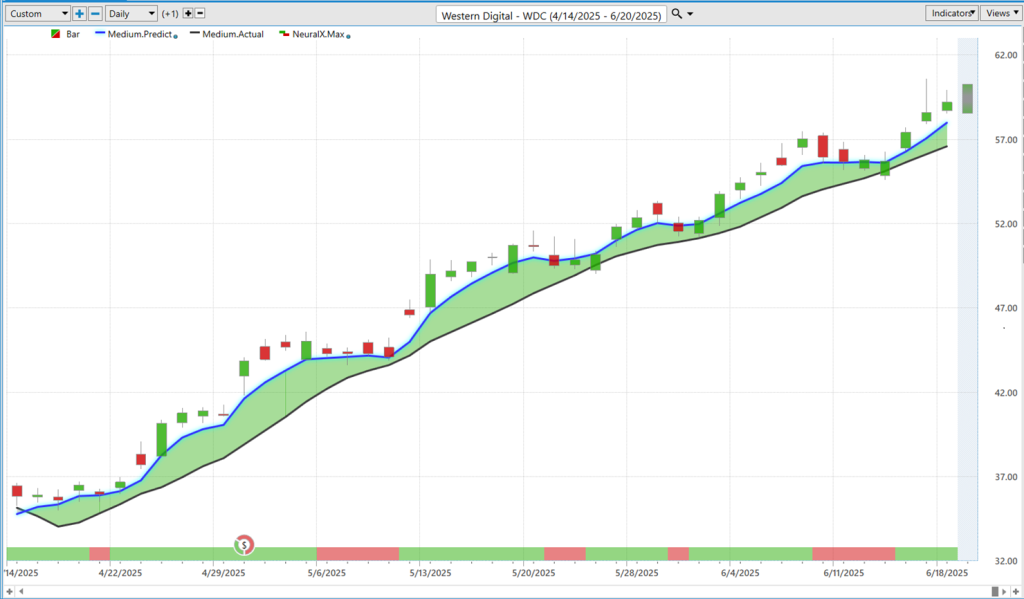Click the blue minus zoom-out button
The image size is (1024, 599).
click(95, 13)
